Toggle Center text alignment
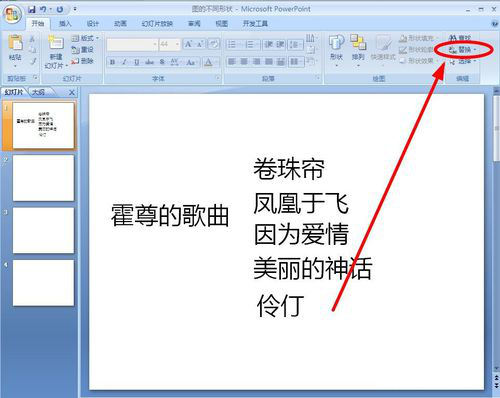 (x=244, y=62)
